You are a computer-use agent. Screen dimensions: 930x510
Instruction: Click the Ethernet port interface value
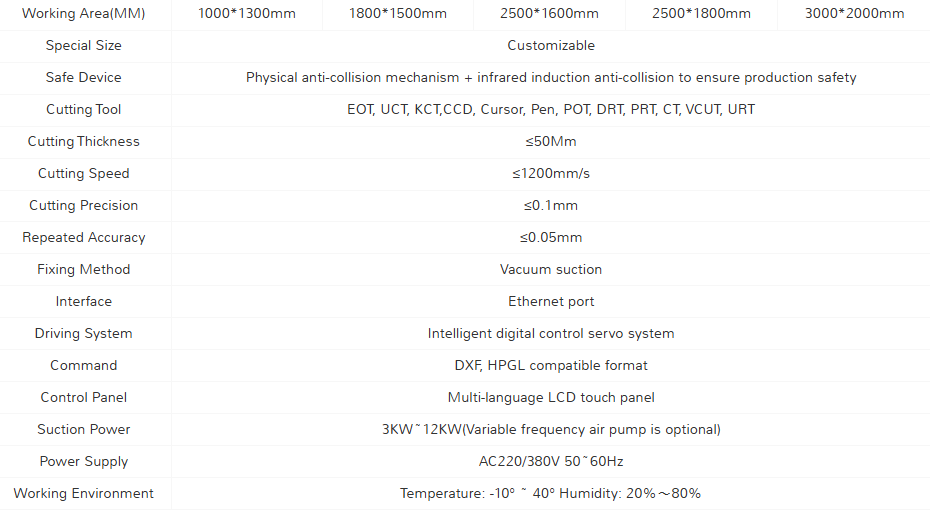pos(551,301)
